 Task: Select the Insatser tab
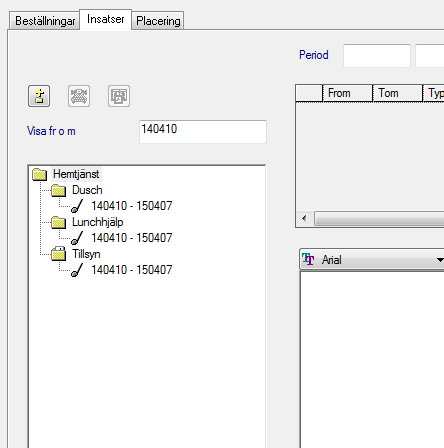pyautogui.click(x=106, y=19)
